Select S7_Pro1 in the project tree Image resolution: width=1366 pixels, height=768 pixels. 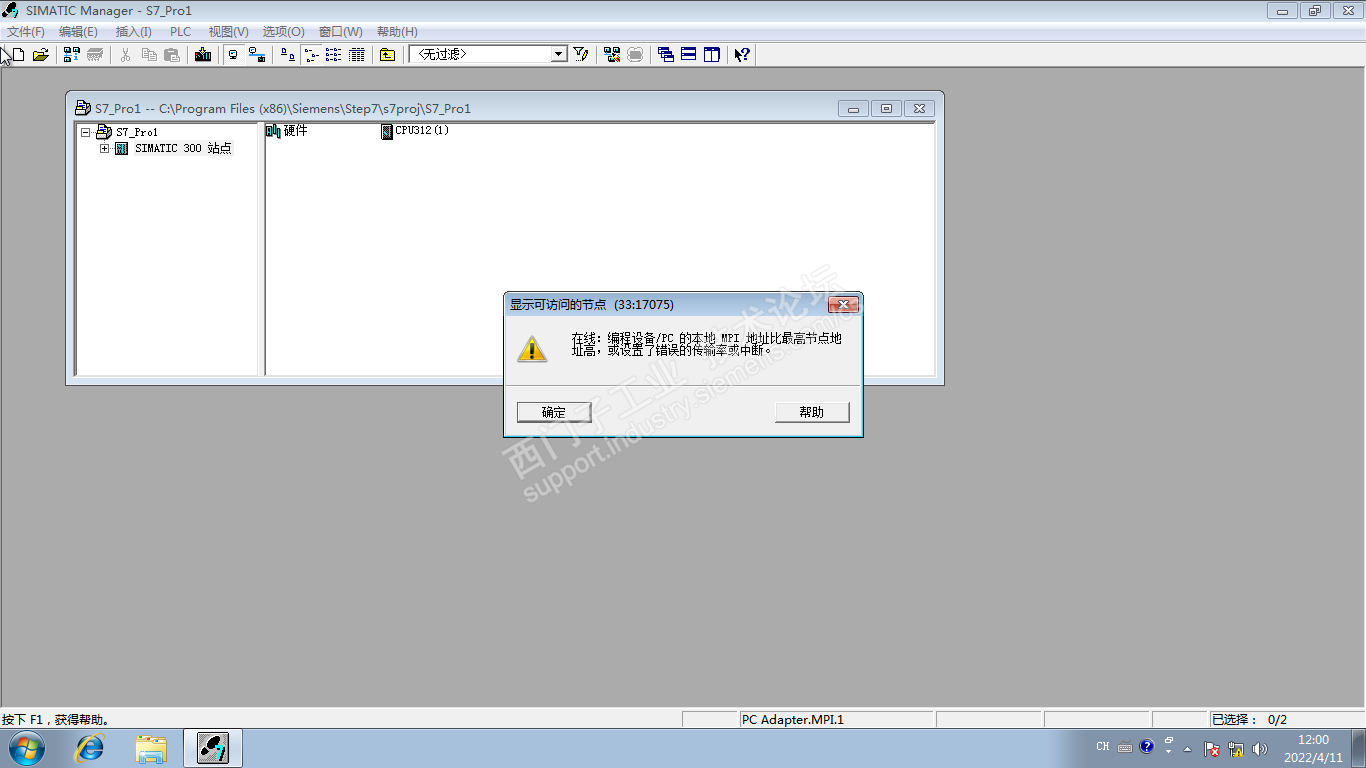pyautogui.click(x=137, y=132)
